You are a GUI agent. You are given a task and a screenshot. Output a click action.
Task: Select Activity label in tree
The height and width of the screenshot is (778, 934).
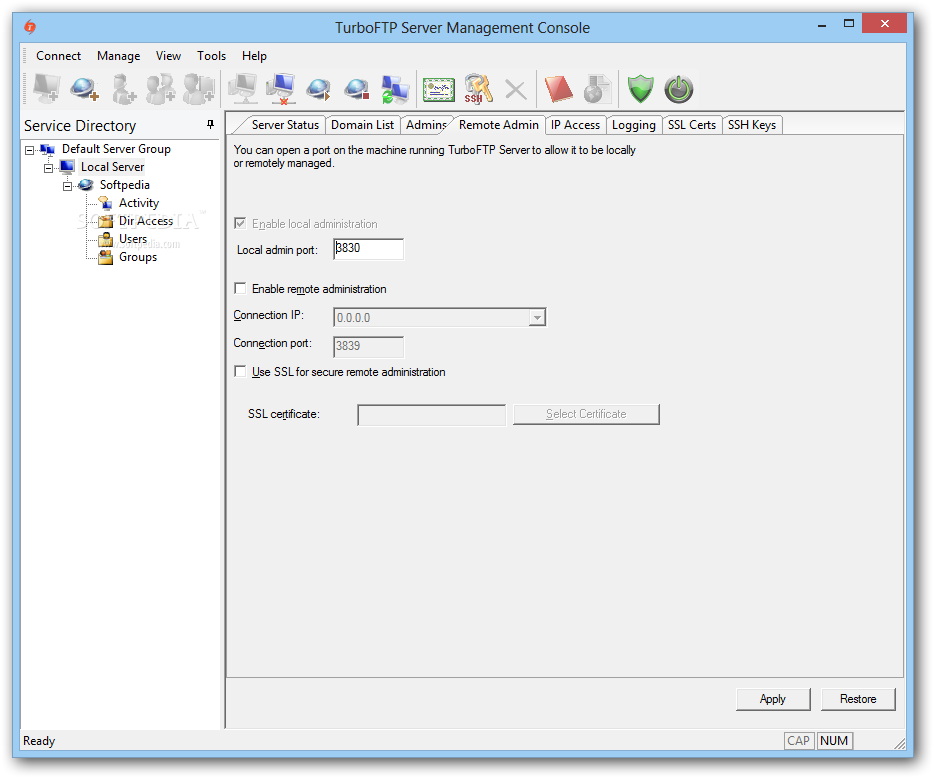coord(139,203)
